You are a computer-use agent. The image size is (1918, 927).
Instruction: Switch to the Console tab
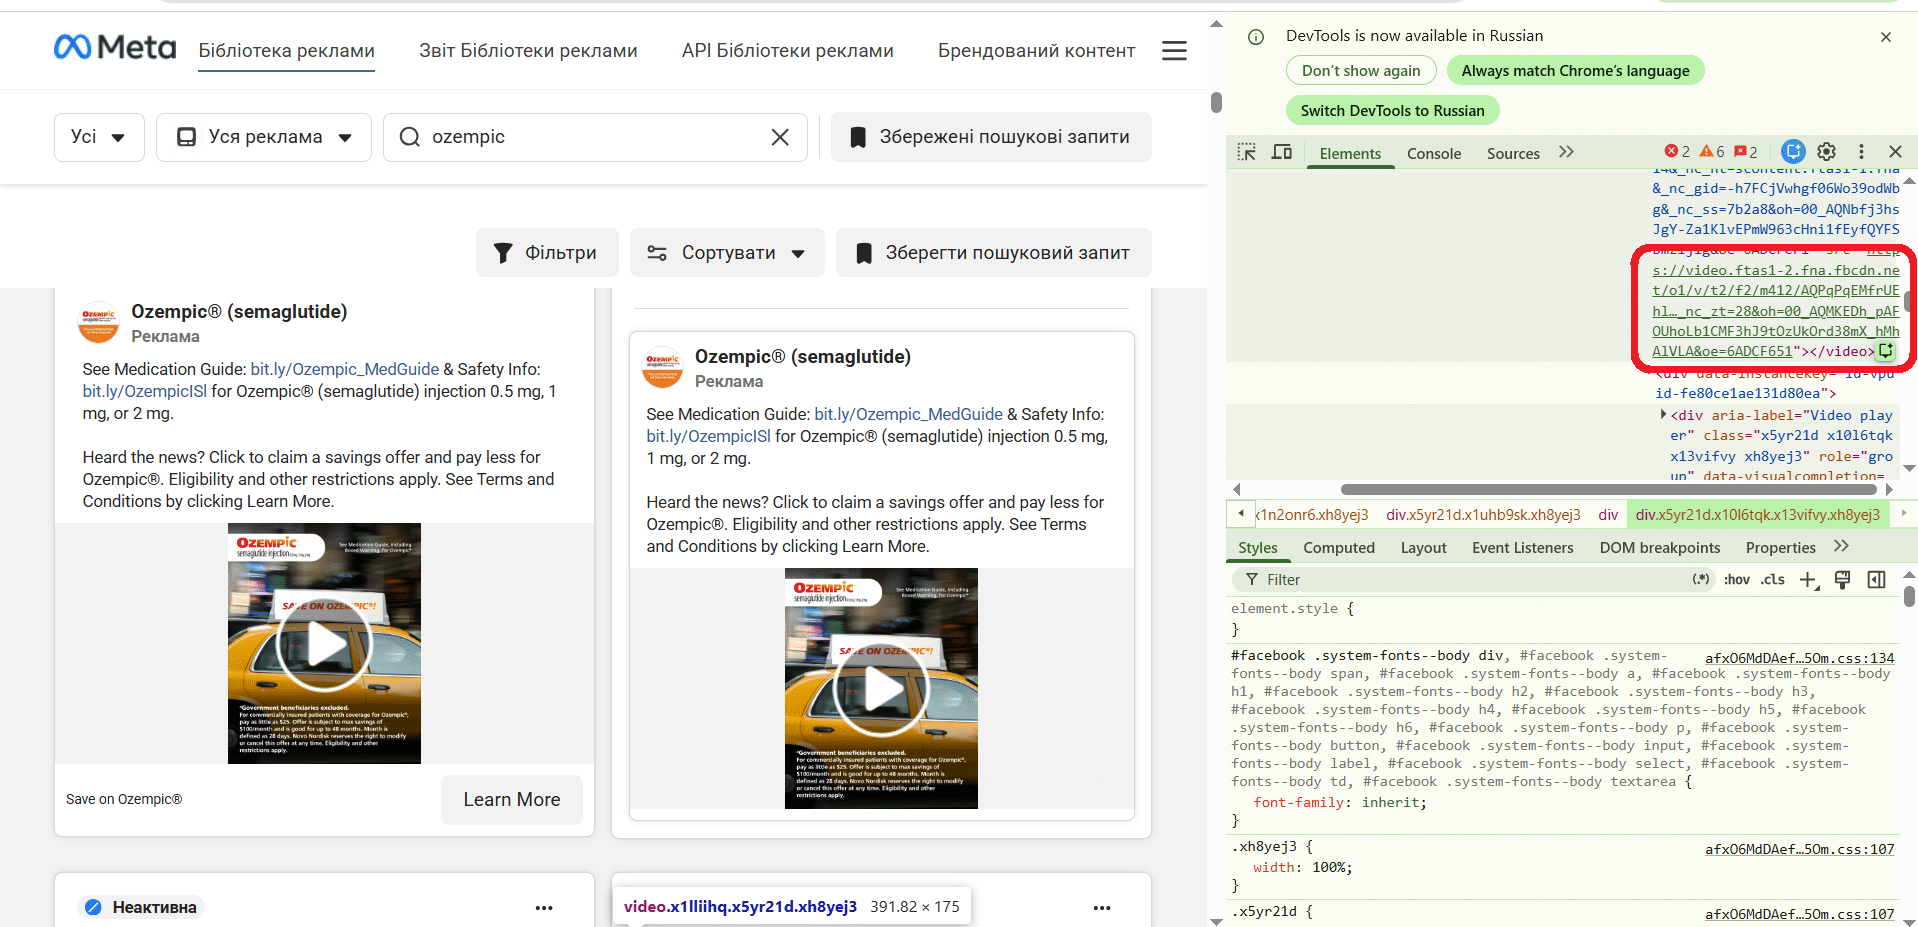coord(1434,153)
